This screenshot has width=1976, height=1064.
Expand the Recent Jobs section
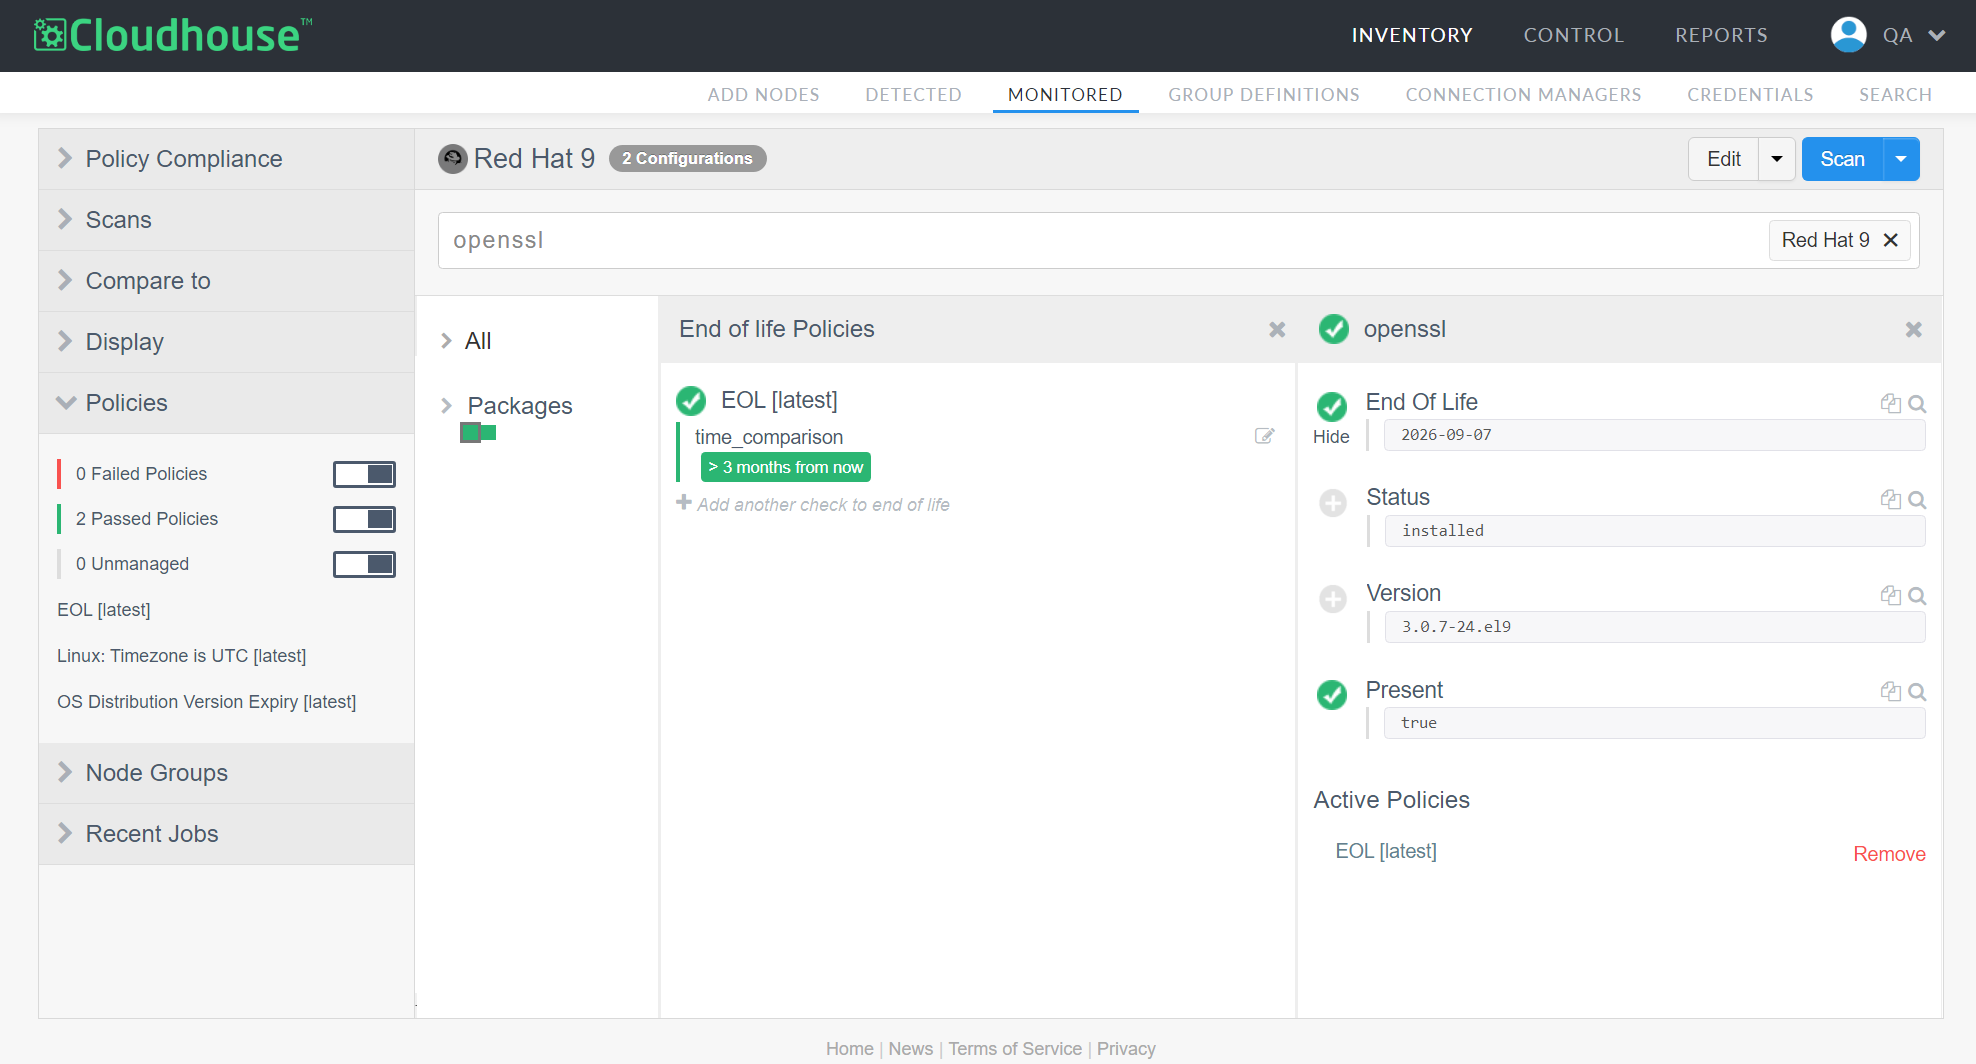[x=227, y=834]
